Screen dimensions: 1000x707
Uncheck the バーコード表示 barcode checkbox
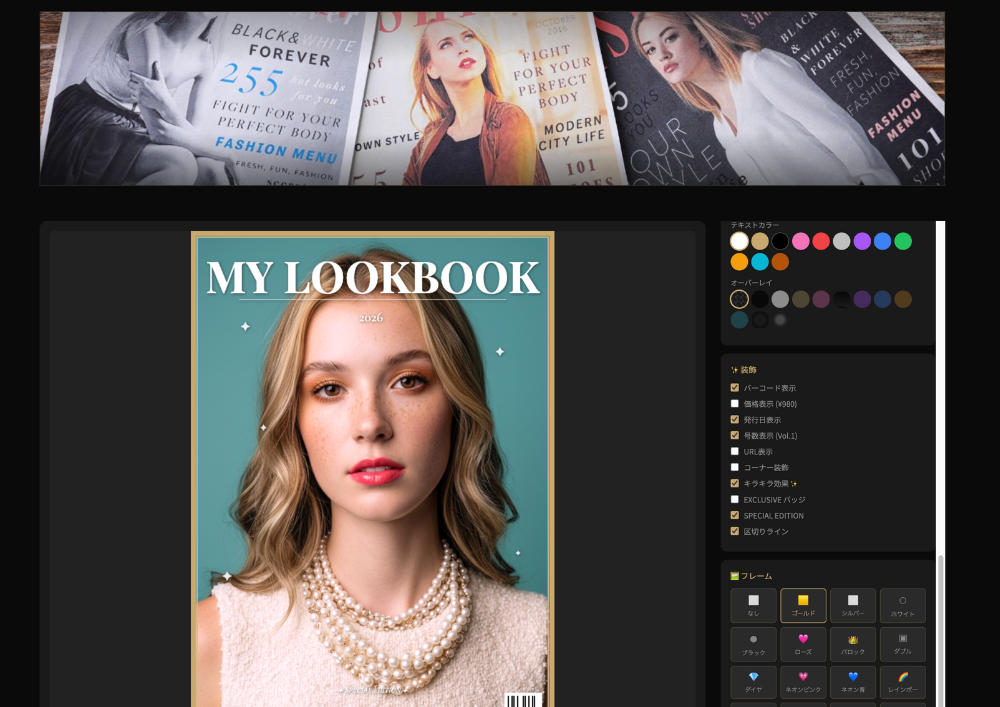(x=735, y=388)
